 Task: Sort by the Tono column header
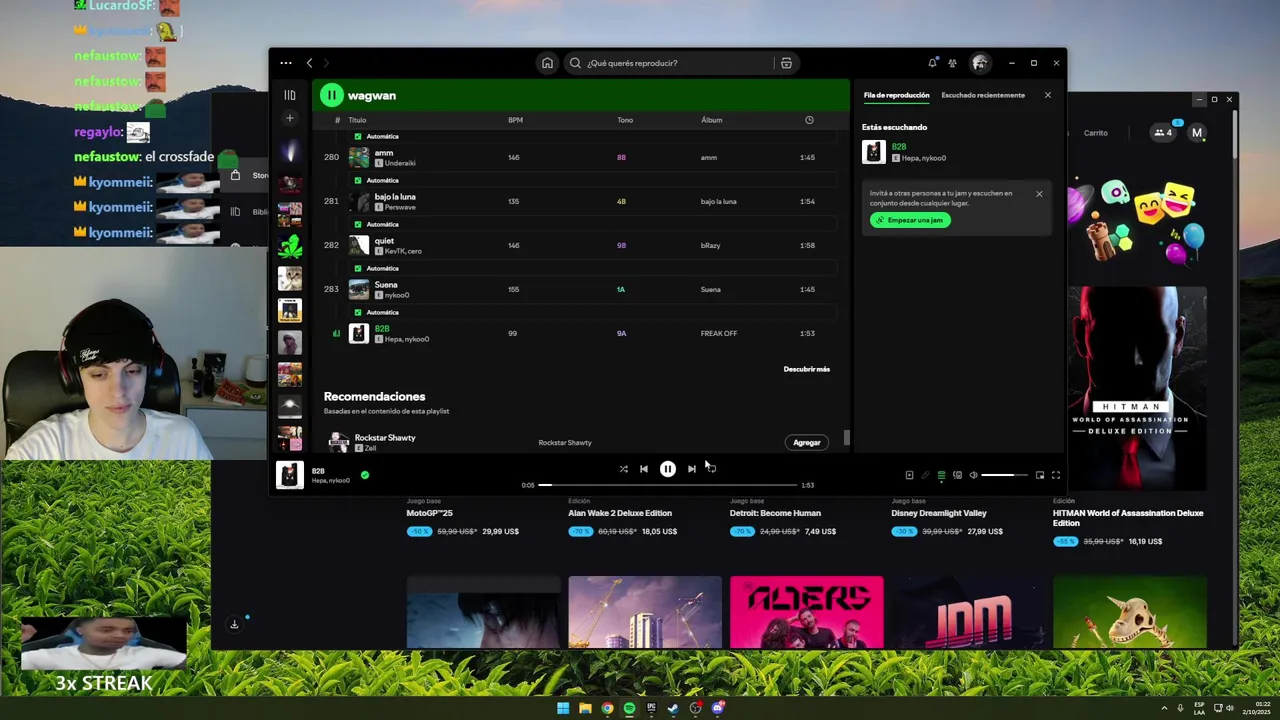tap(625, 120)
